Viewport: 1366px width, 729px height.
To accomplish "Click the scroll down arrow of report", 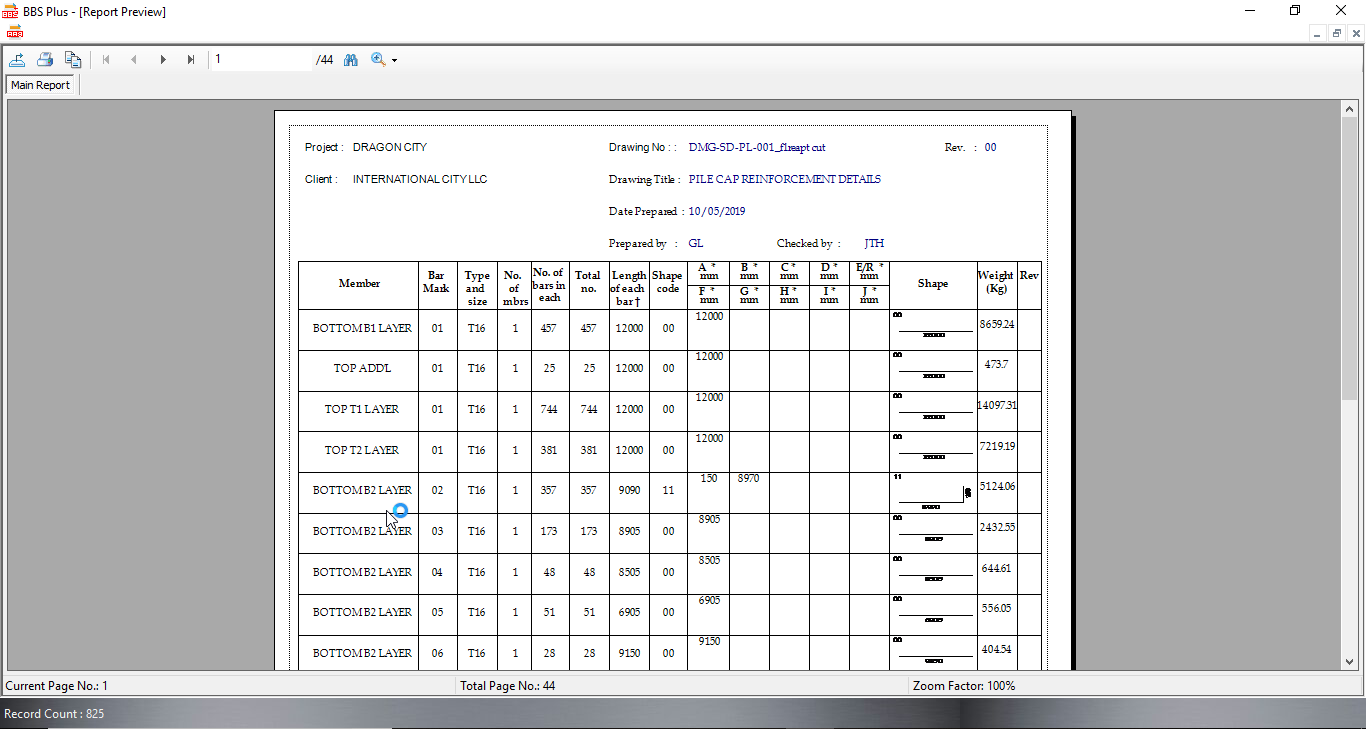I will (1349, 661).
